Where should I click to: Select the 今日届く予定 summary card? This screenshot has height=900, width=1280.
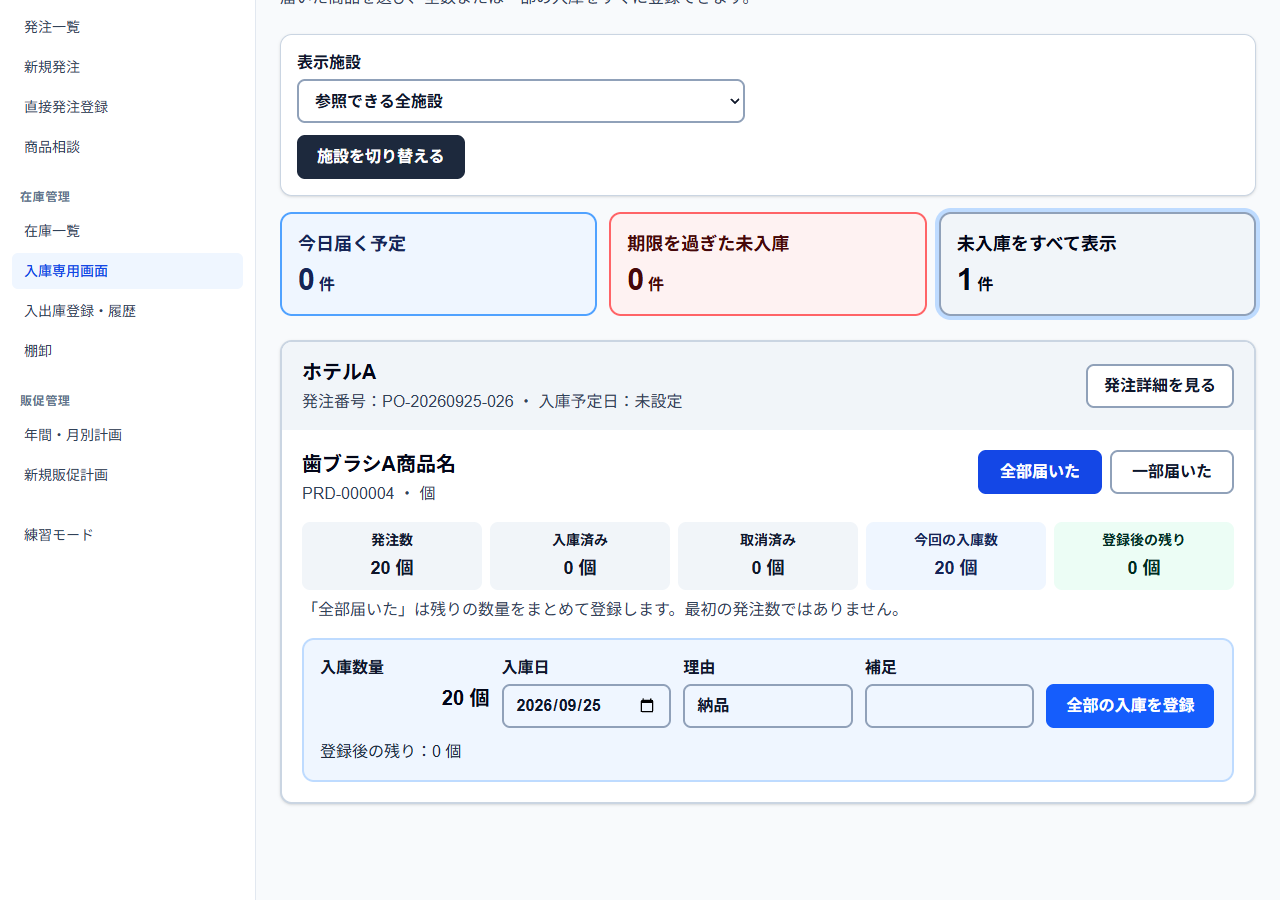click(439, 264)
